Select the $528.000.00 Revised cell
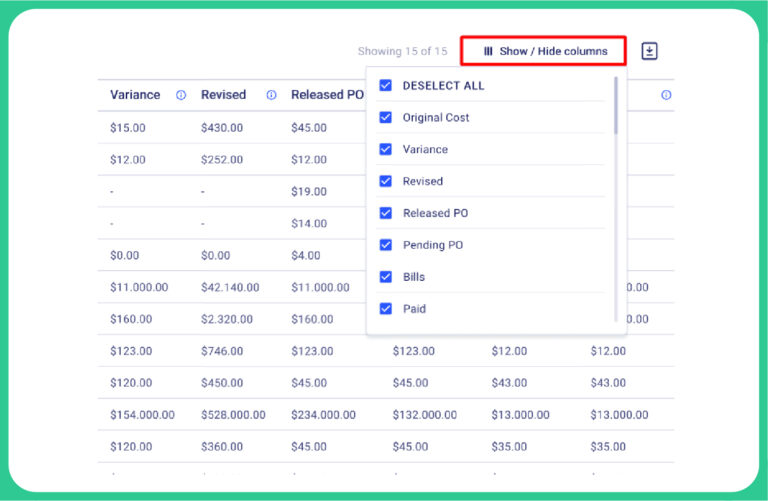This screenshot has width=768, height=501. 233,415
